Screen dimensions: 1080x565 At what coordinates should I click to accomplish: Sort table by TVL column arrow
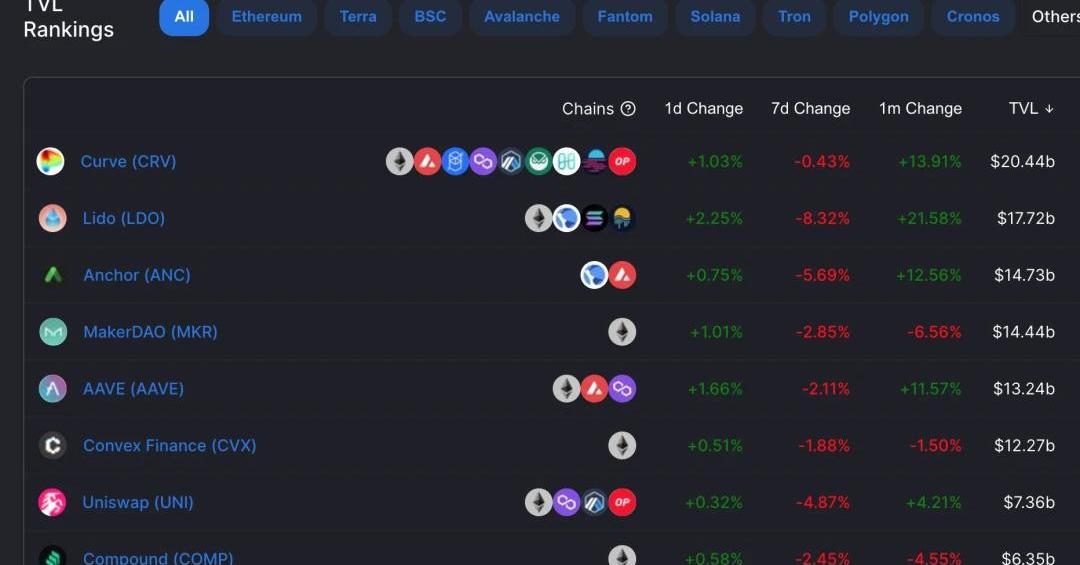pyautogui.click(x=1049, y=108)
